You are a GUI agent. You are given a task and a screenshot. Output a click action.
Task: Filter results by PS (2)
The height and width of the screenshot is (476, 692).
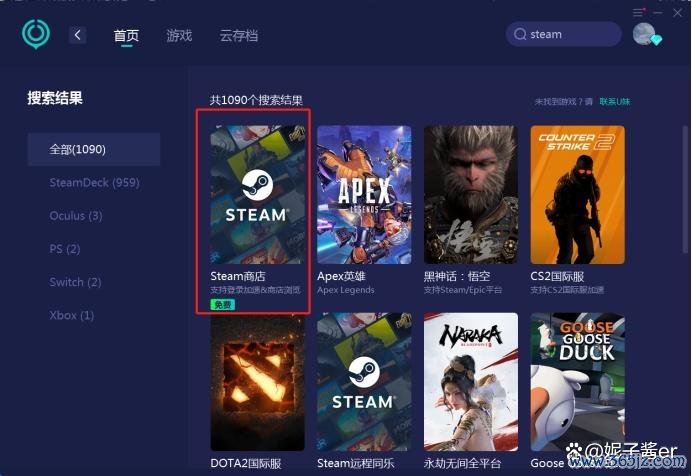(x=65, y=249)
